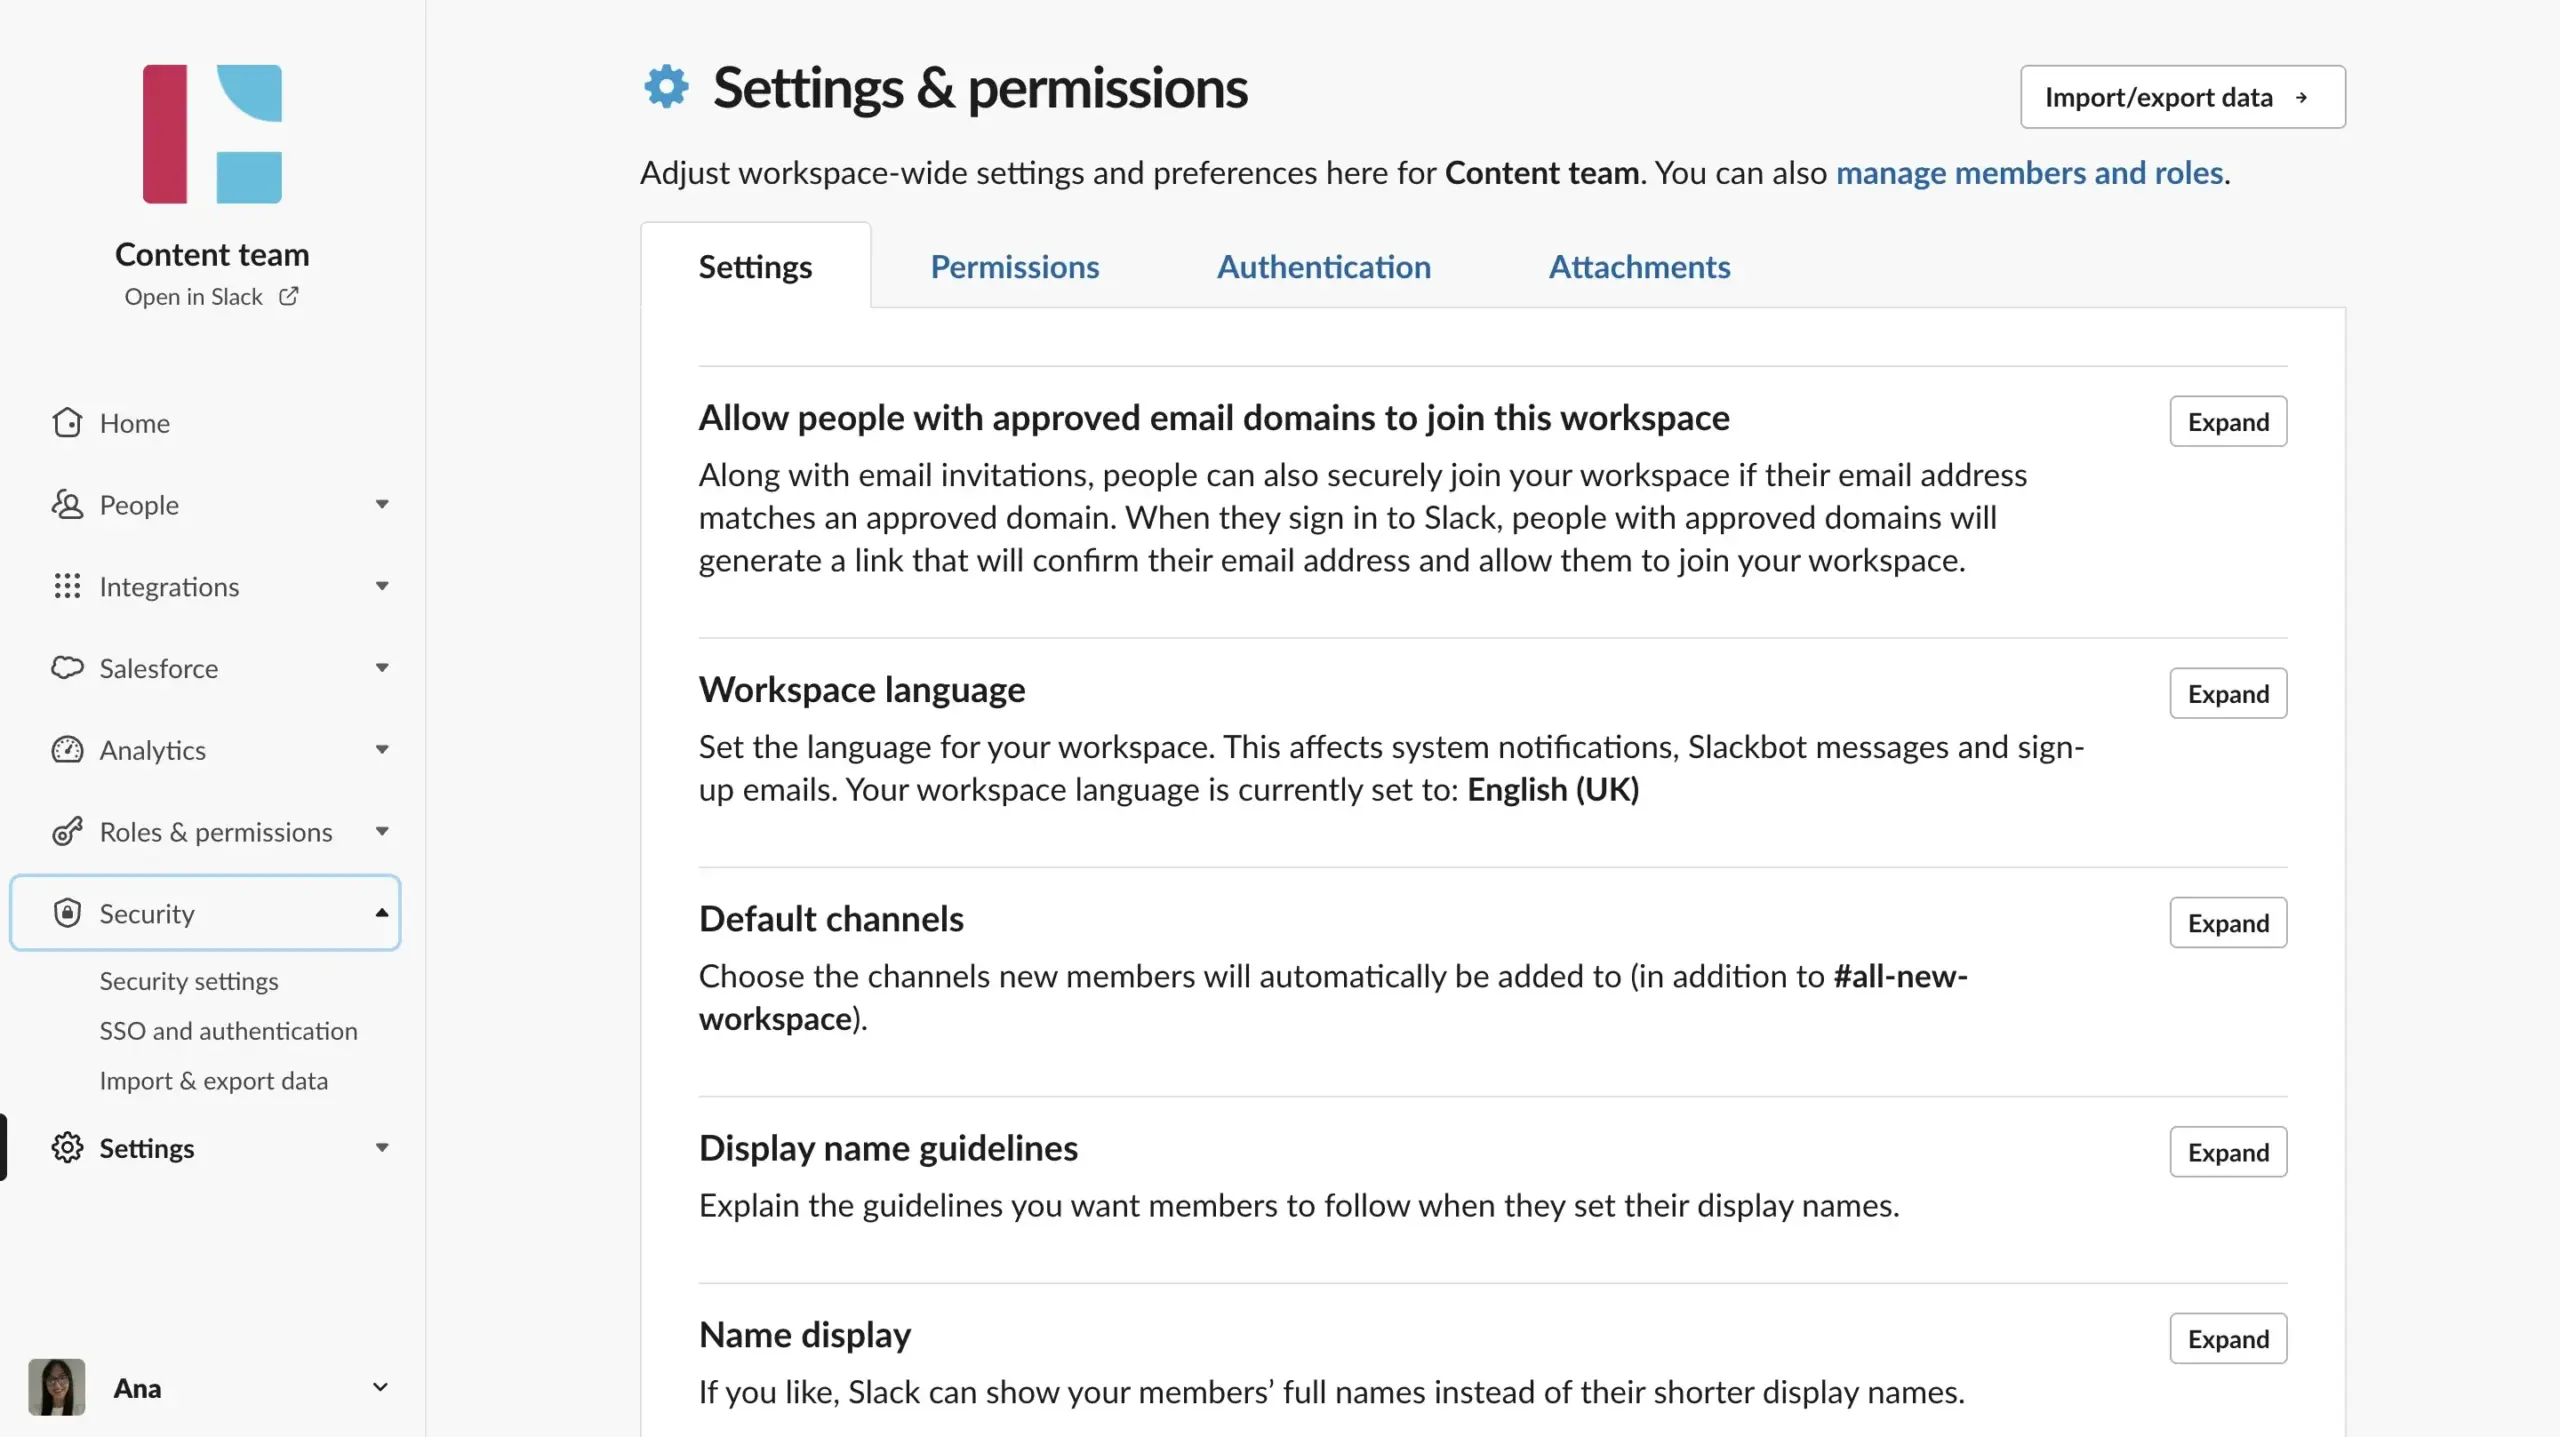Viewport: 2560px width, 1437px height.
Task: Switch to the Permissions tab
Action: pos(1014,267)
